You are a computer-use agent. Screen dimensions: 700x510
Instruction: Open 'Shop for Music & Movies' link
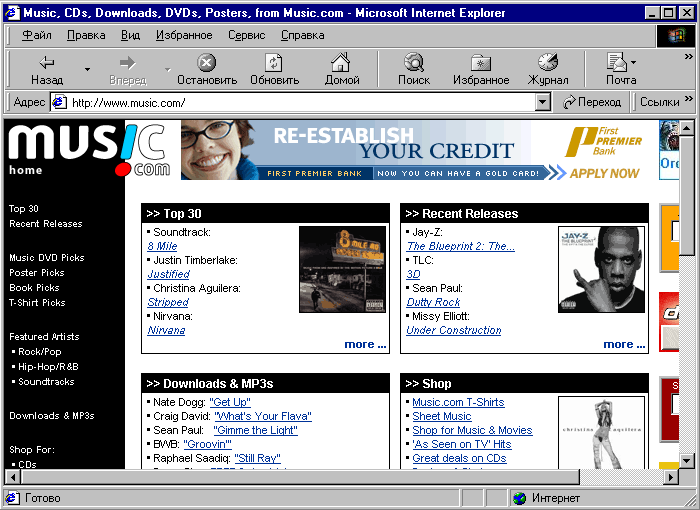pos(472,430)
